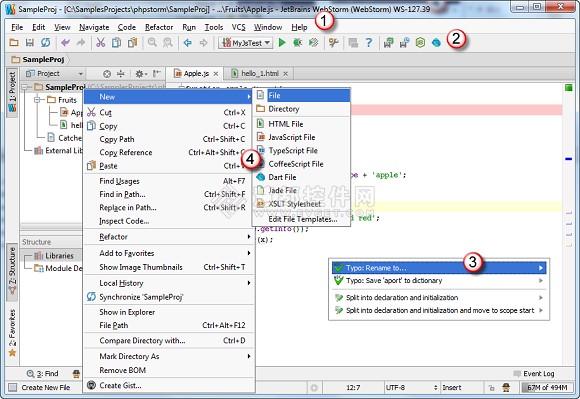Click the Forward navigation arrow icon
Screen dimensions: 580x399
pos(203,43)
